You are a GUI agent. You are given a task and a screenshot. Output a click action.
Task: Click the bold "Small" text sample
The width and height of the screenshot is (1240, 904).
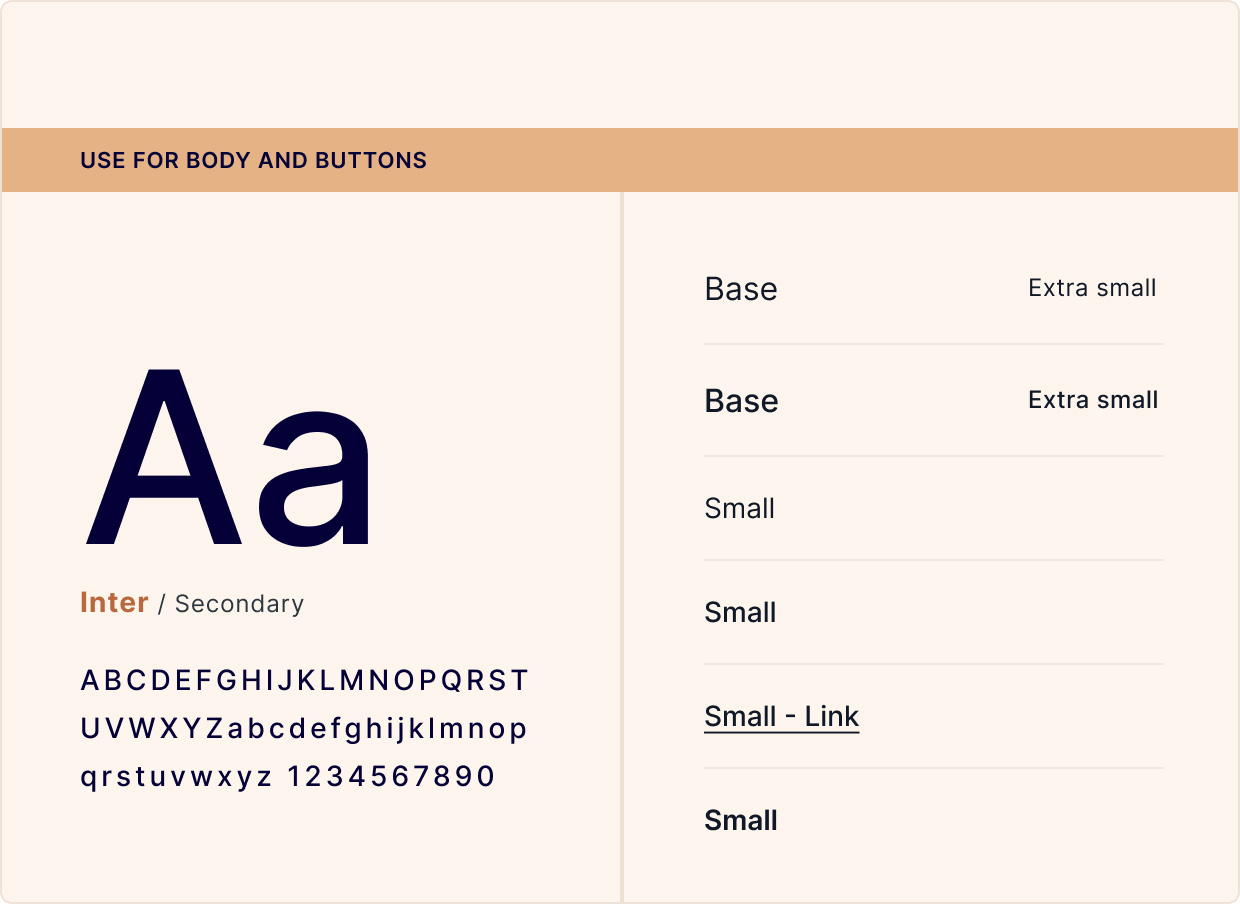[x=741, y=821]
